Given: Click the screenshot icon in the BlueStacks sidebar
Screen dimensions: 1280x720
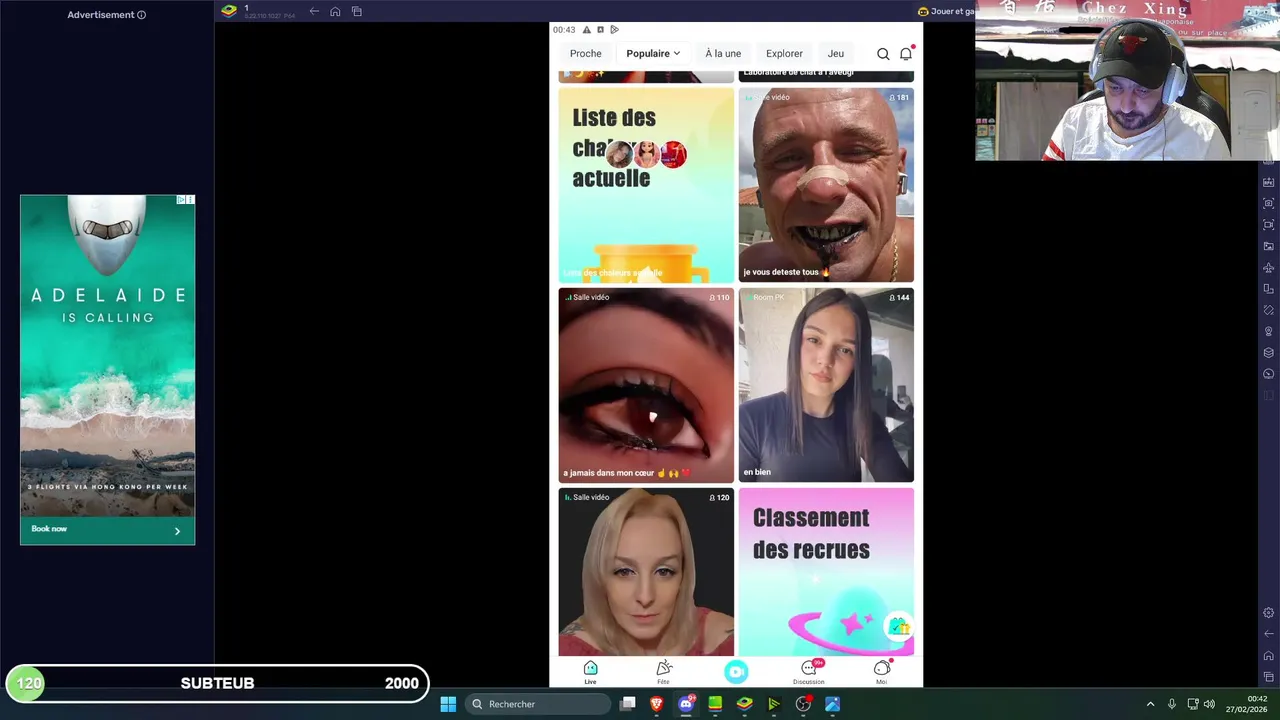Looking at the screenshot, I should (1269, 203).
